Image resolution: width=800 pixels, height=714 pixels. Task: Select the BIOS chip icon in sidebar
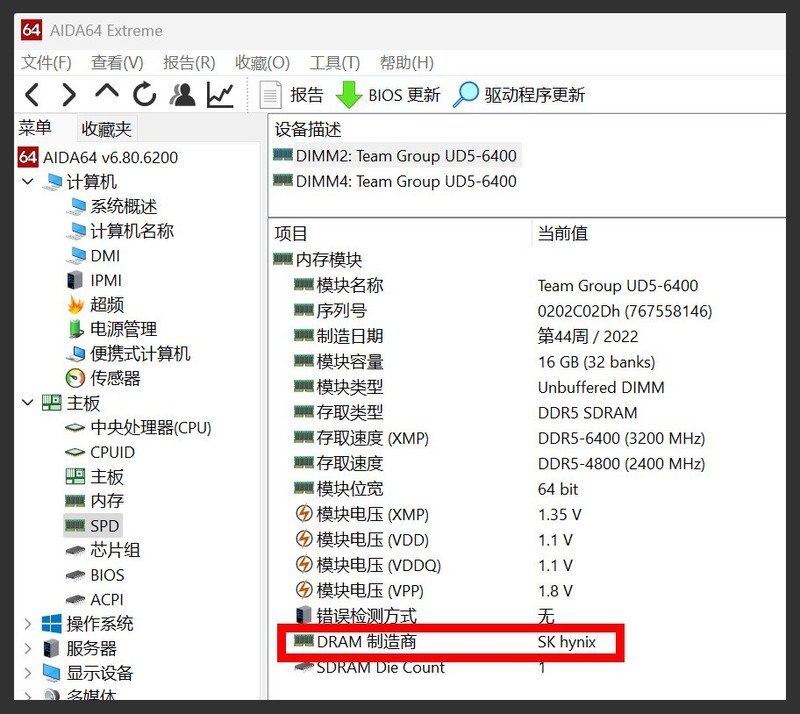tap(73, 574)
